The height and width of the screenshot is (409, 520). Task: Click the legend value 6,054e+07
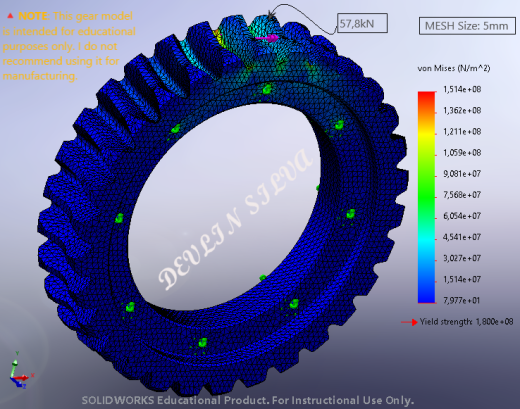(462, 216)
